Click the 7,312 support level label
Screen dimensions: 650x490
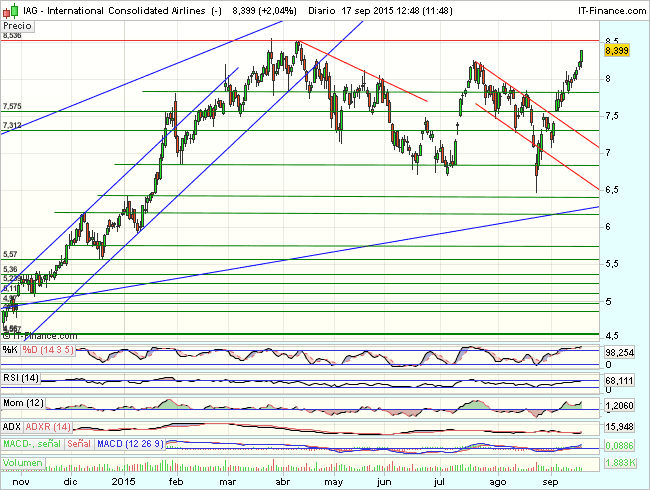tap(12, 125)
